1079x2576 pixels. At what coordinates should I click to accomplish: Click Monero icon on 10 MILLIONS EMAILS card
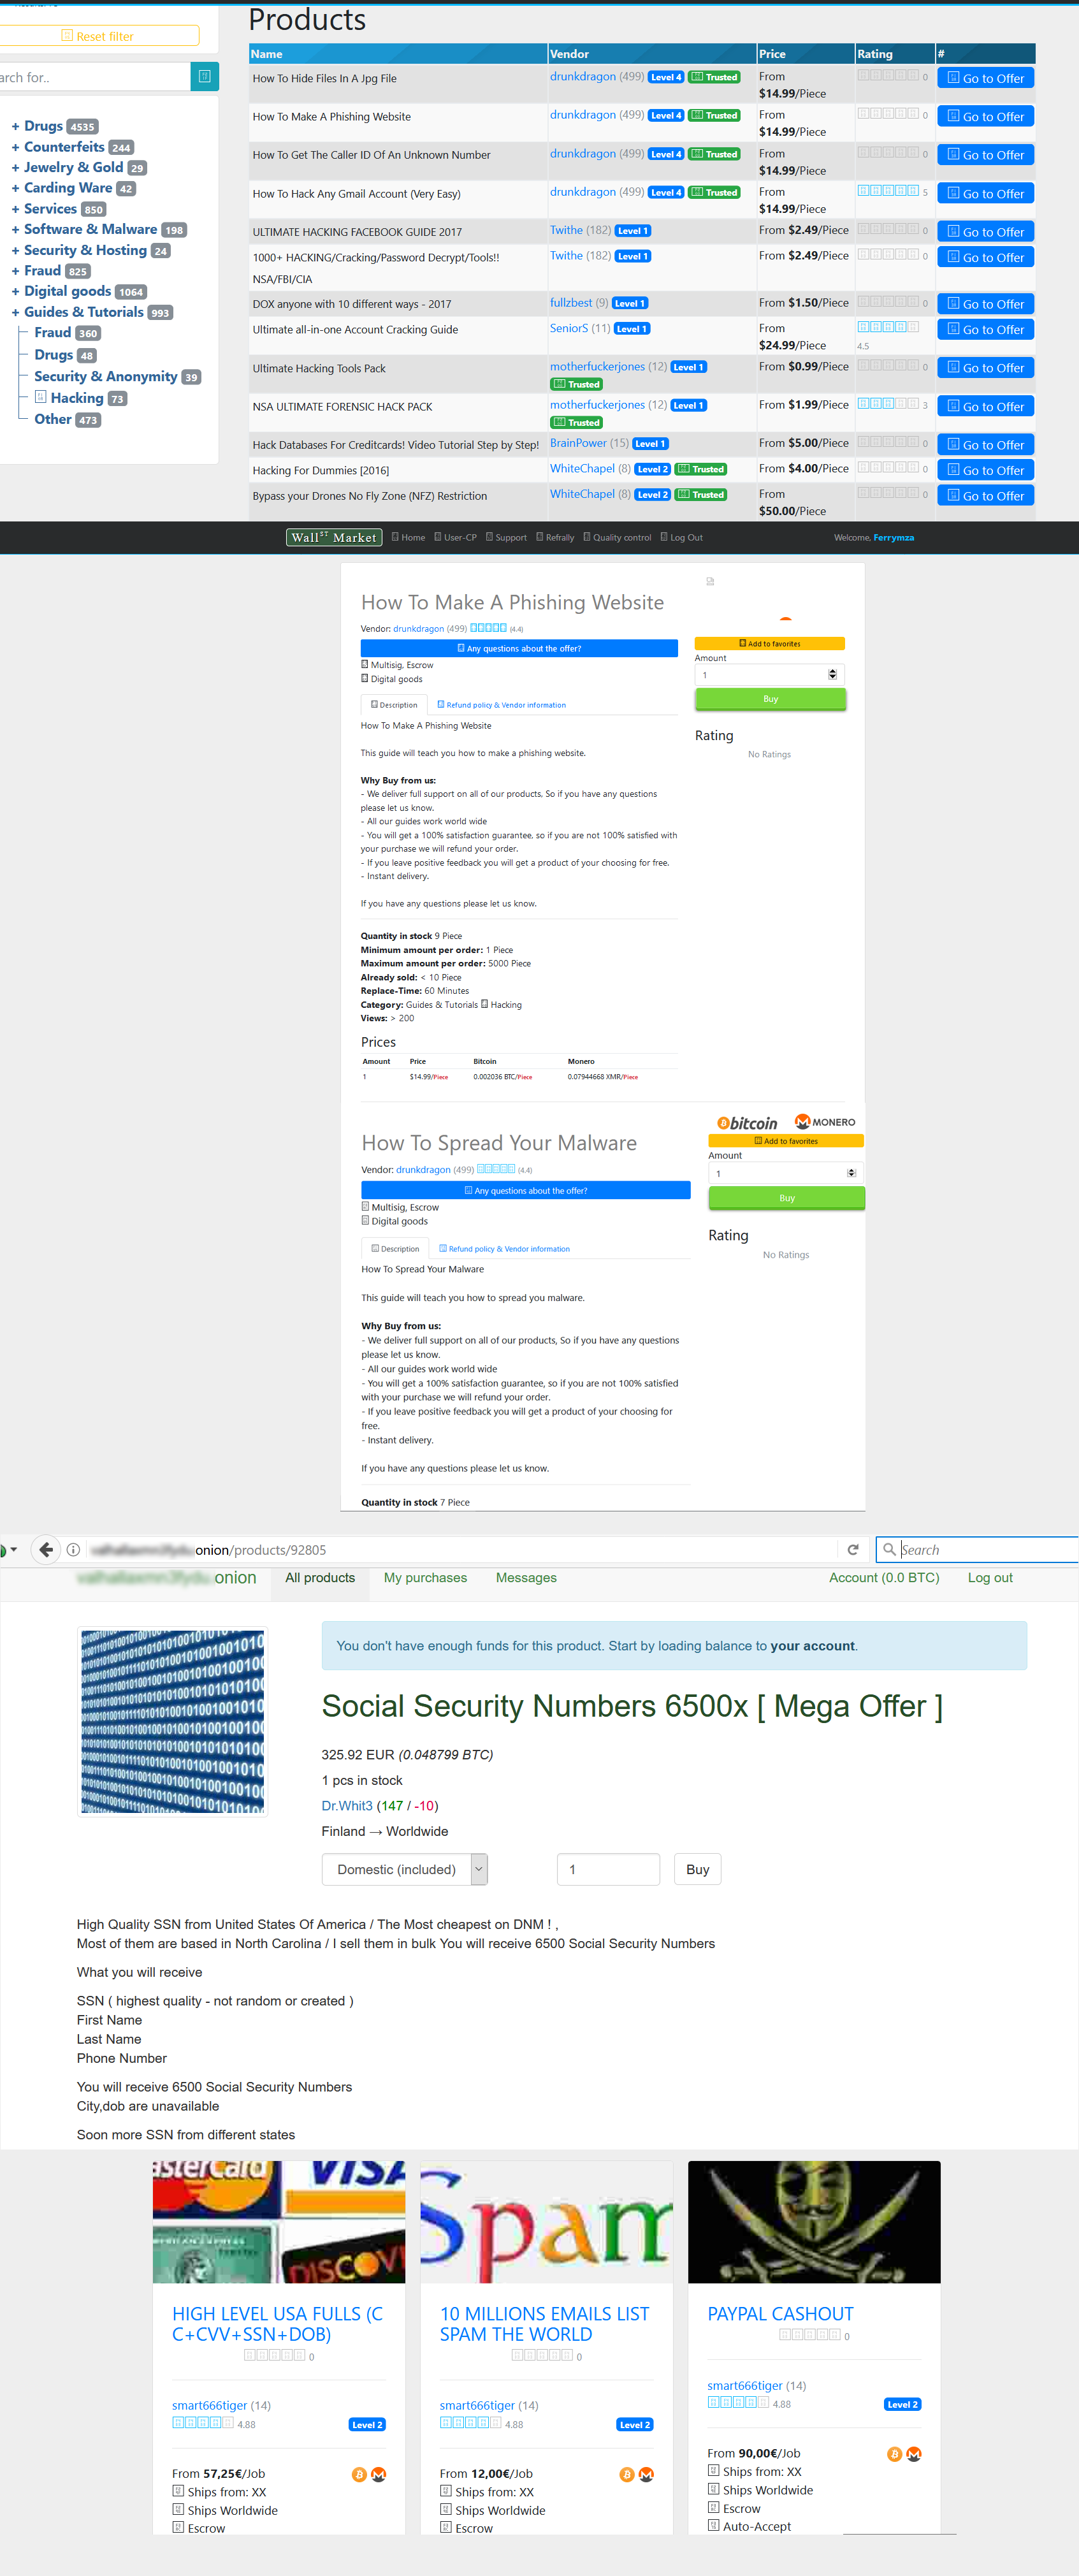[x=646, y=2474]
